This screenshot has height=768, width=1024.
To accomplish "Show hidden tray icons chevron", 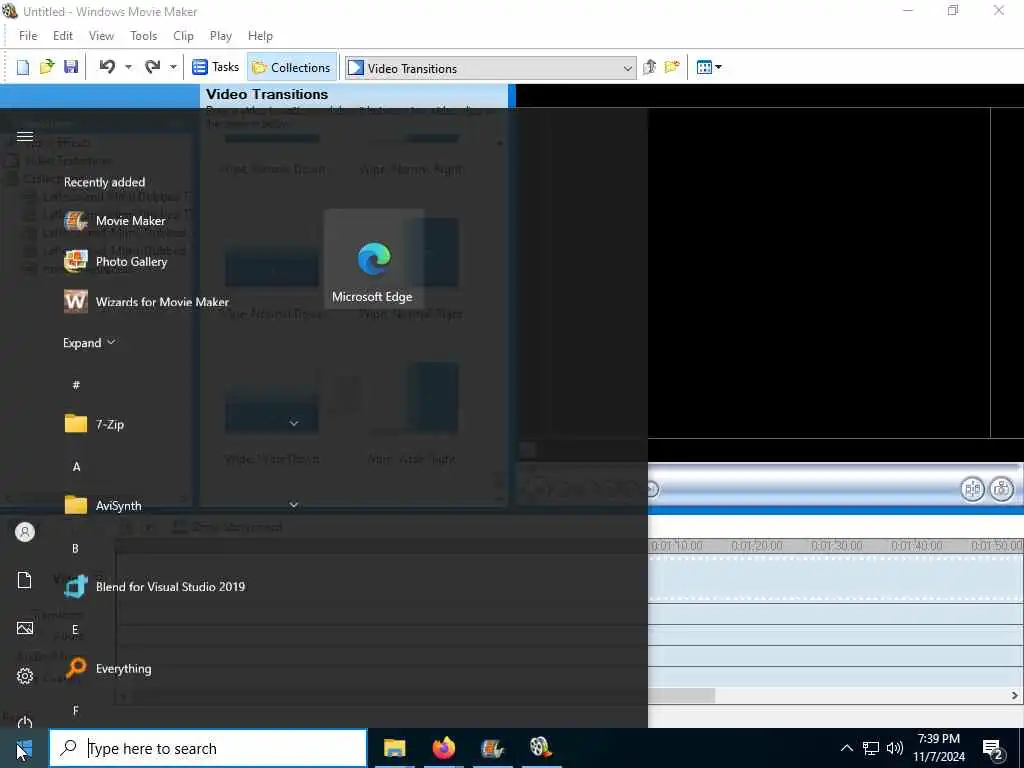I will [846, 748].
